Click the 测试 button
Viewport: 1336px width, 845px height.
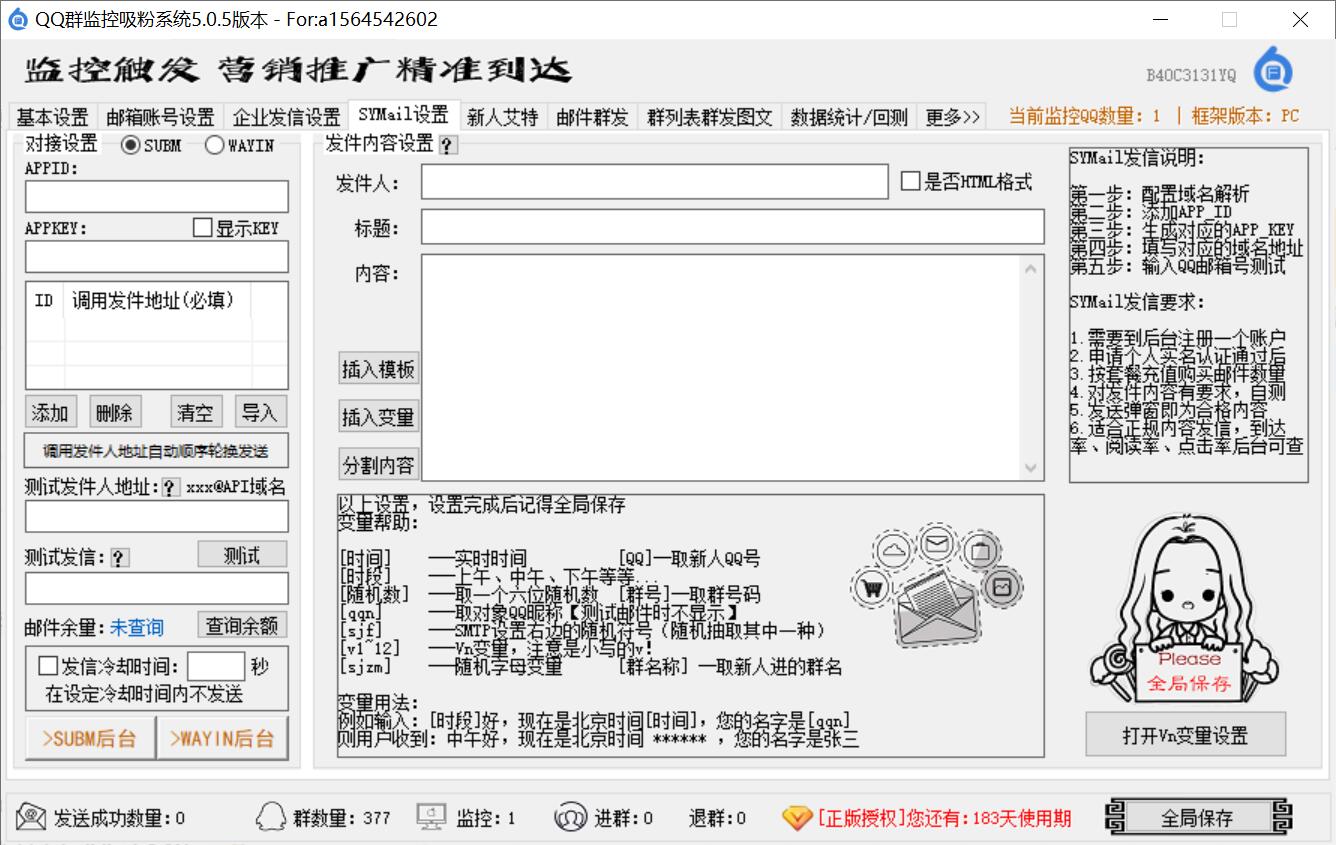242,555
